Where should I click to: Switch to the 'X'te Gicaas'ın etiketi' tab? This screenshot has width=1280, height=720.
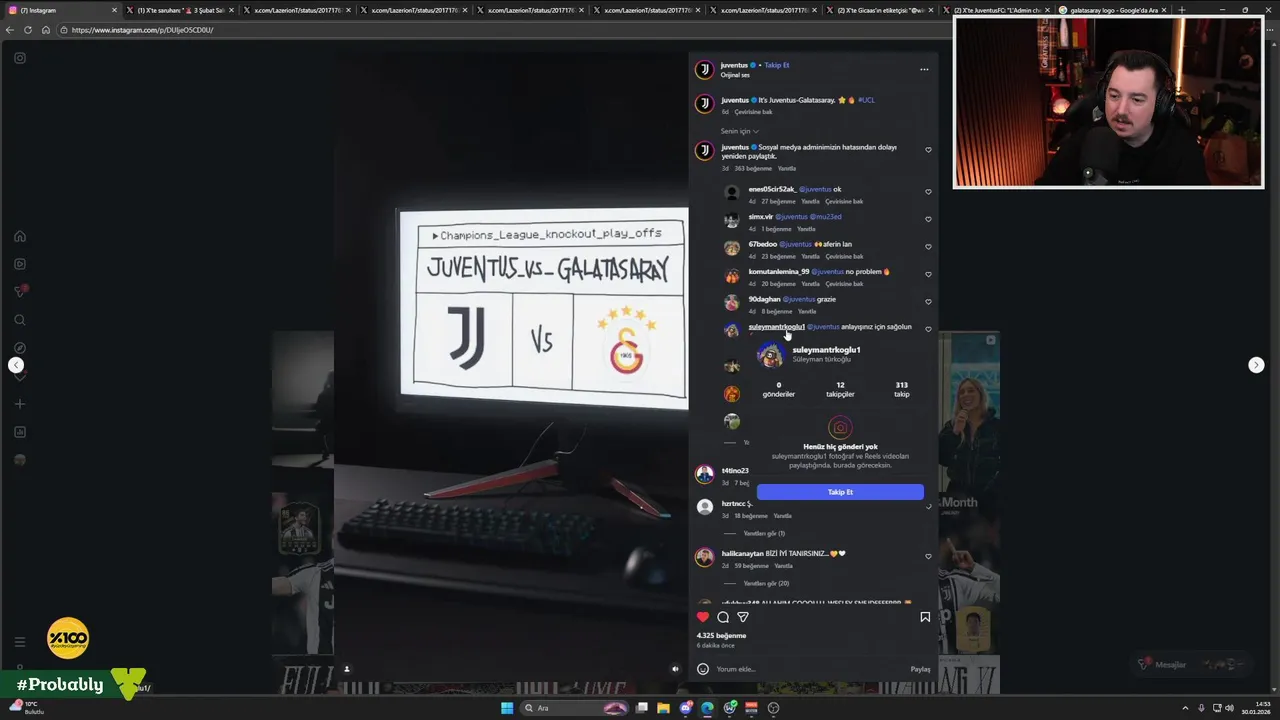click(x=880, y=10)
